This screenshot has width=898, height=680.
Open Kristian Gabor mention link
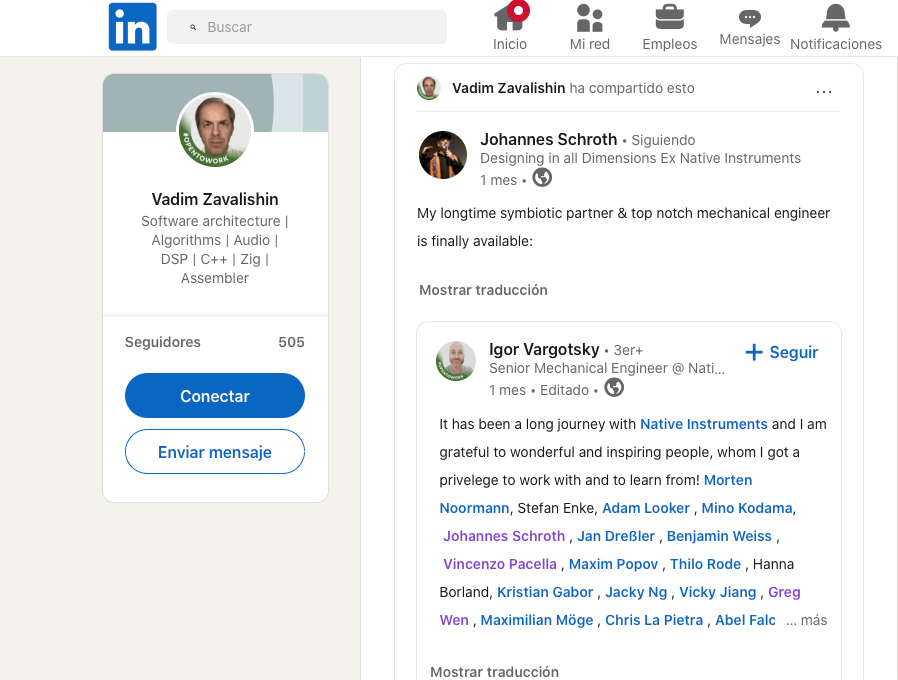(x=545, y=592)
